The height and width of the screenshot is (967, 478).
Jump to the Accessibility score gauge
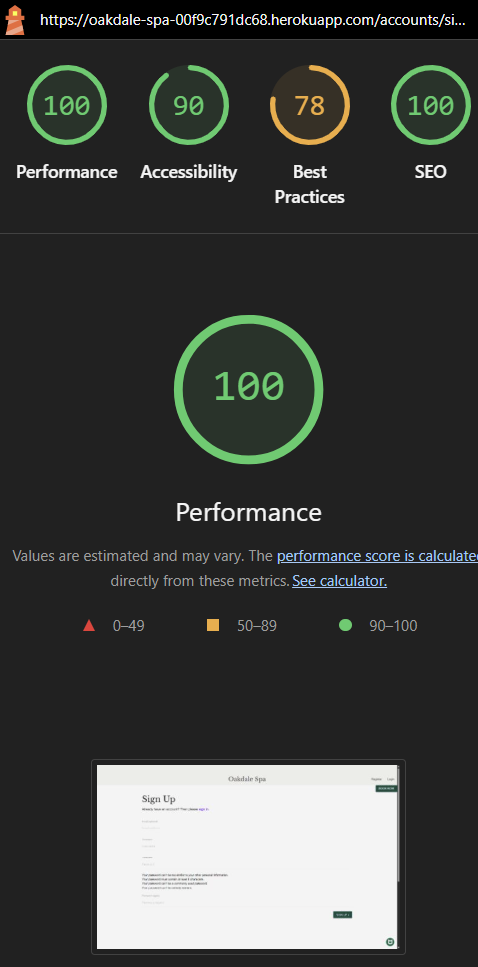tap(189, 105)
